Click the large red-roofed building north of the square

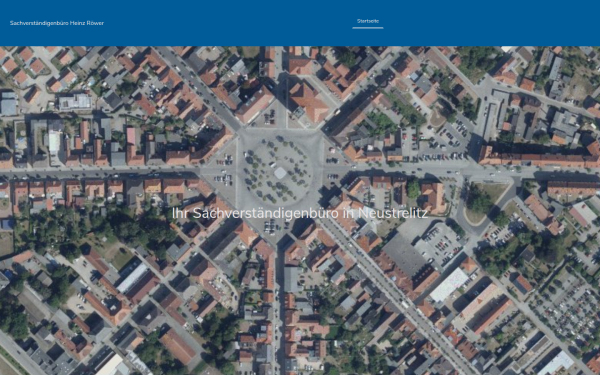point(308,101)
